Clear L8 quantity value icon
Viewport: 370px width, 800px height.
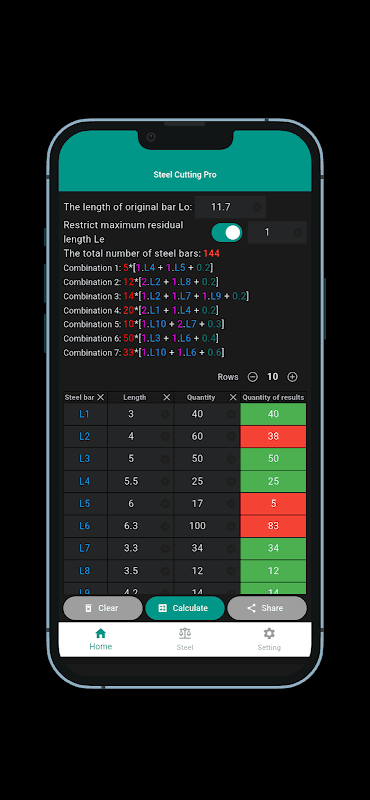tap(231, 570)
